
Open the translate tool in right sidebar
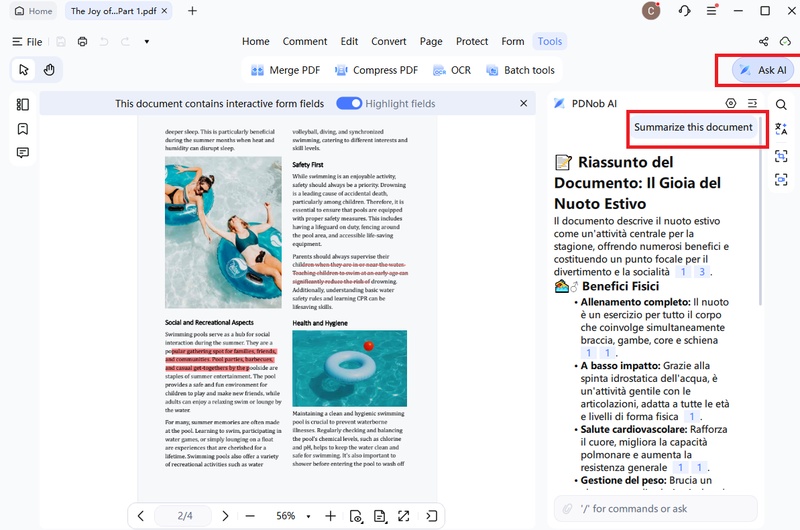(x=781, y=129)
